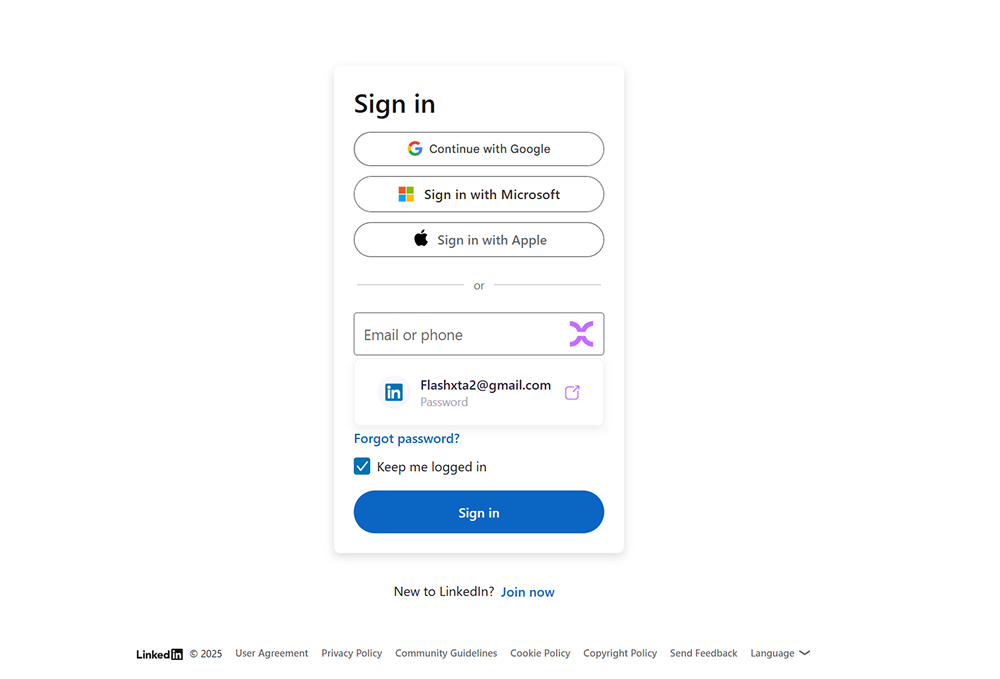This screenshot has height=679, width=1000.
Task: Uncheck Keep me logged in checkbox
Action: click(x=362, y=466)
